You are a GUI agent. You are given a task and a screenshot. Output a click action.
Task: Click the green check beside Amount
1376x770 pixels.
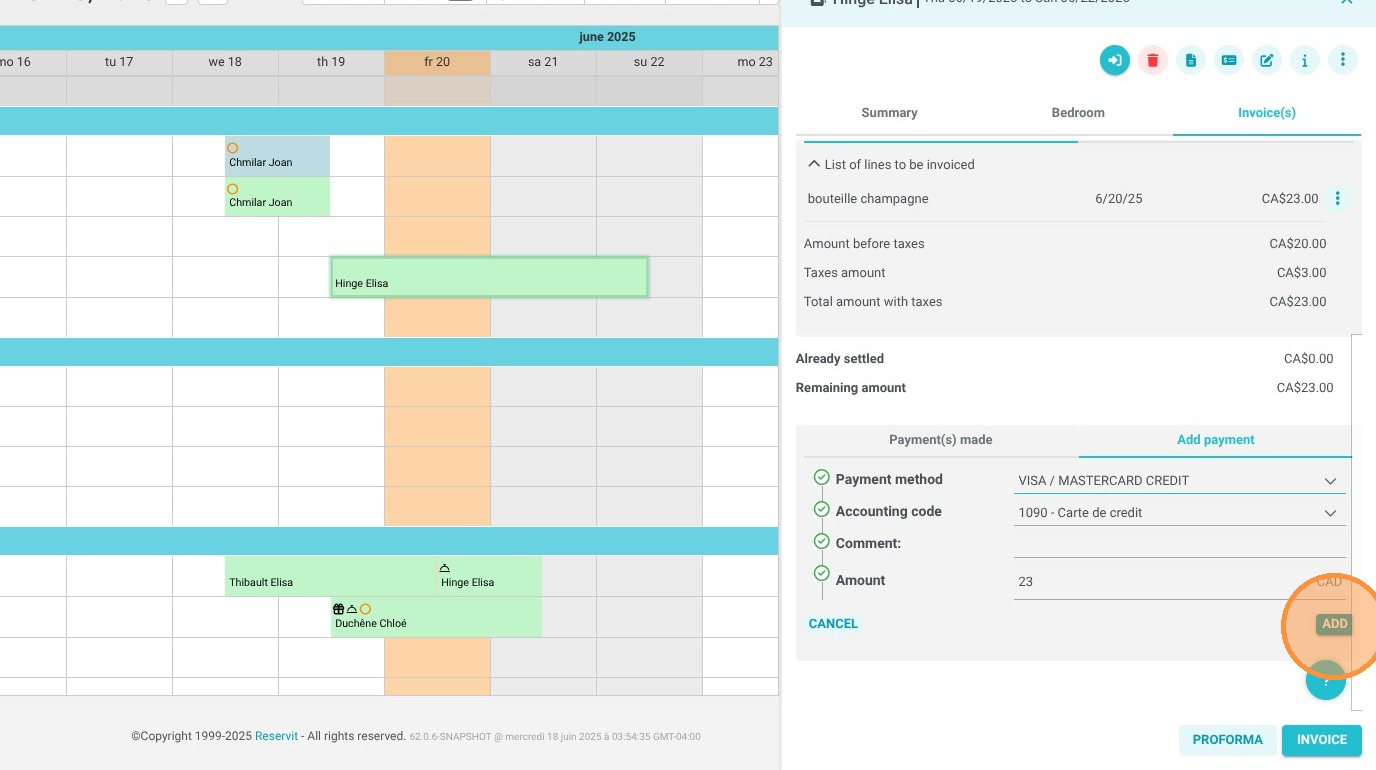click(821, 573)
